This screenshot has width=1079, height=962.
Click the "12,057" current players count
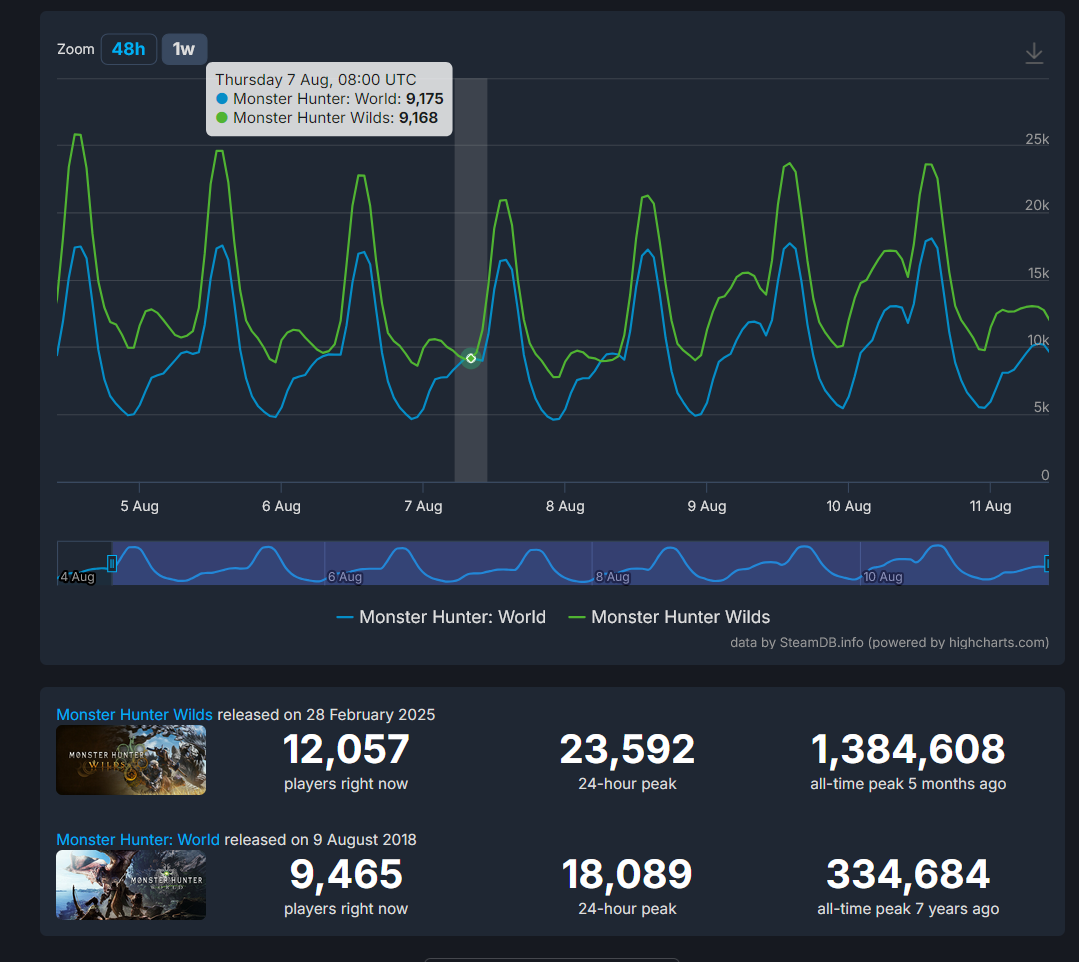346,749
